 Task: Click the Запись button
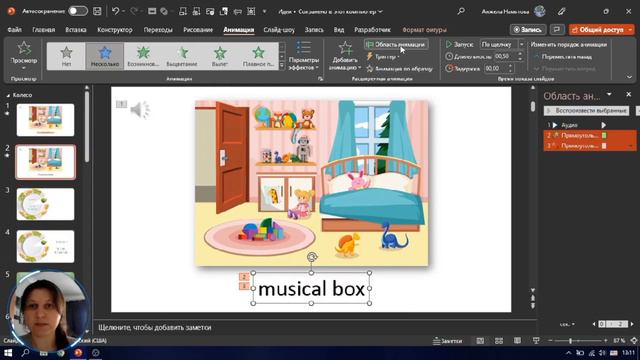point(527,29)
